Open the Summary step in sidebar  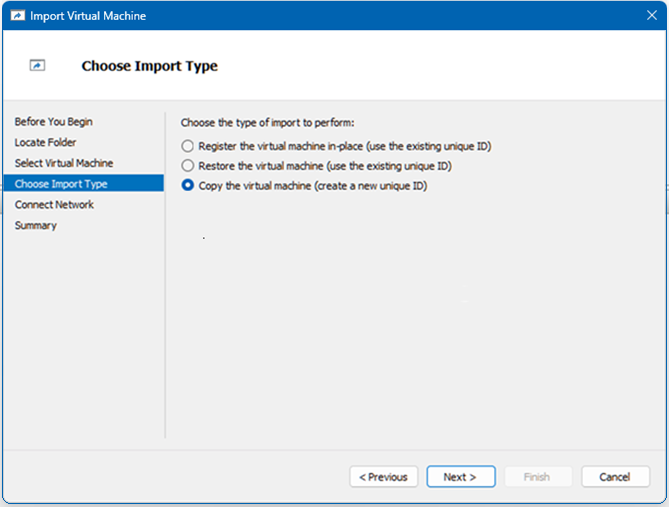[x=35, y=226]
